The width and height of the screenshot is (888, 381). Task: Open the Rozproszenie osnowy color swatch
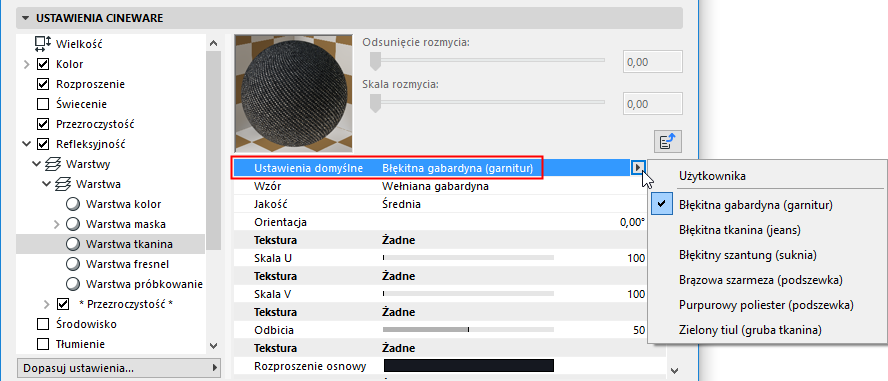click(468, 366)
